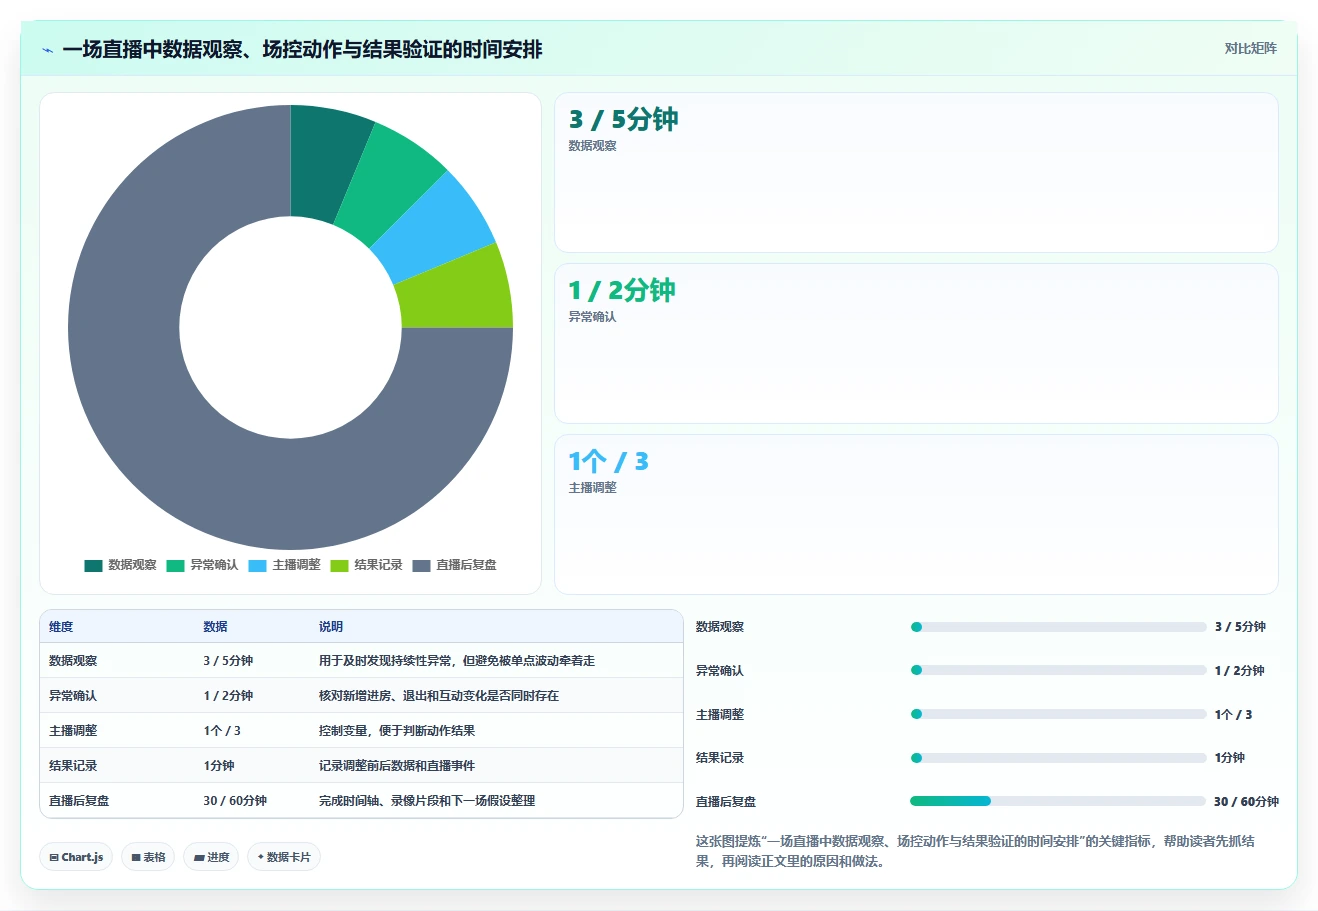Toggle 异常确认 legend color box
Screen dimensions: 1318x911
coord(175,565)
